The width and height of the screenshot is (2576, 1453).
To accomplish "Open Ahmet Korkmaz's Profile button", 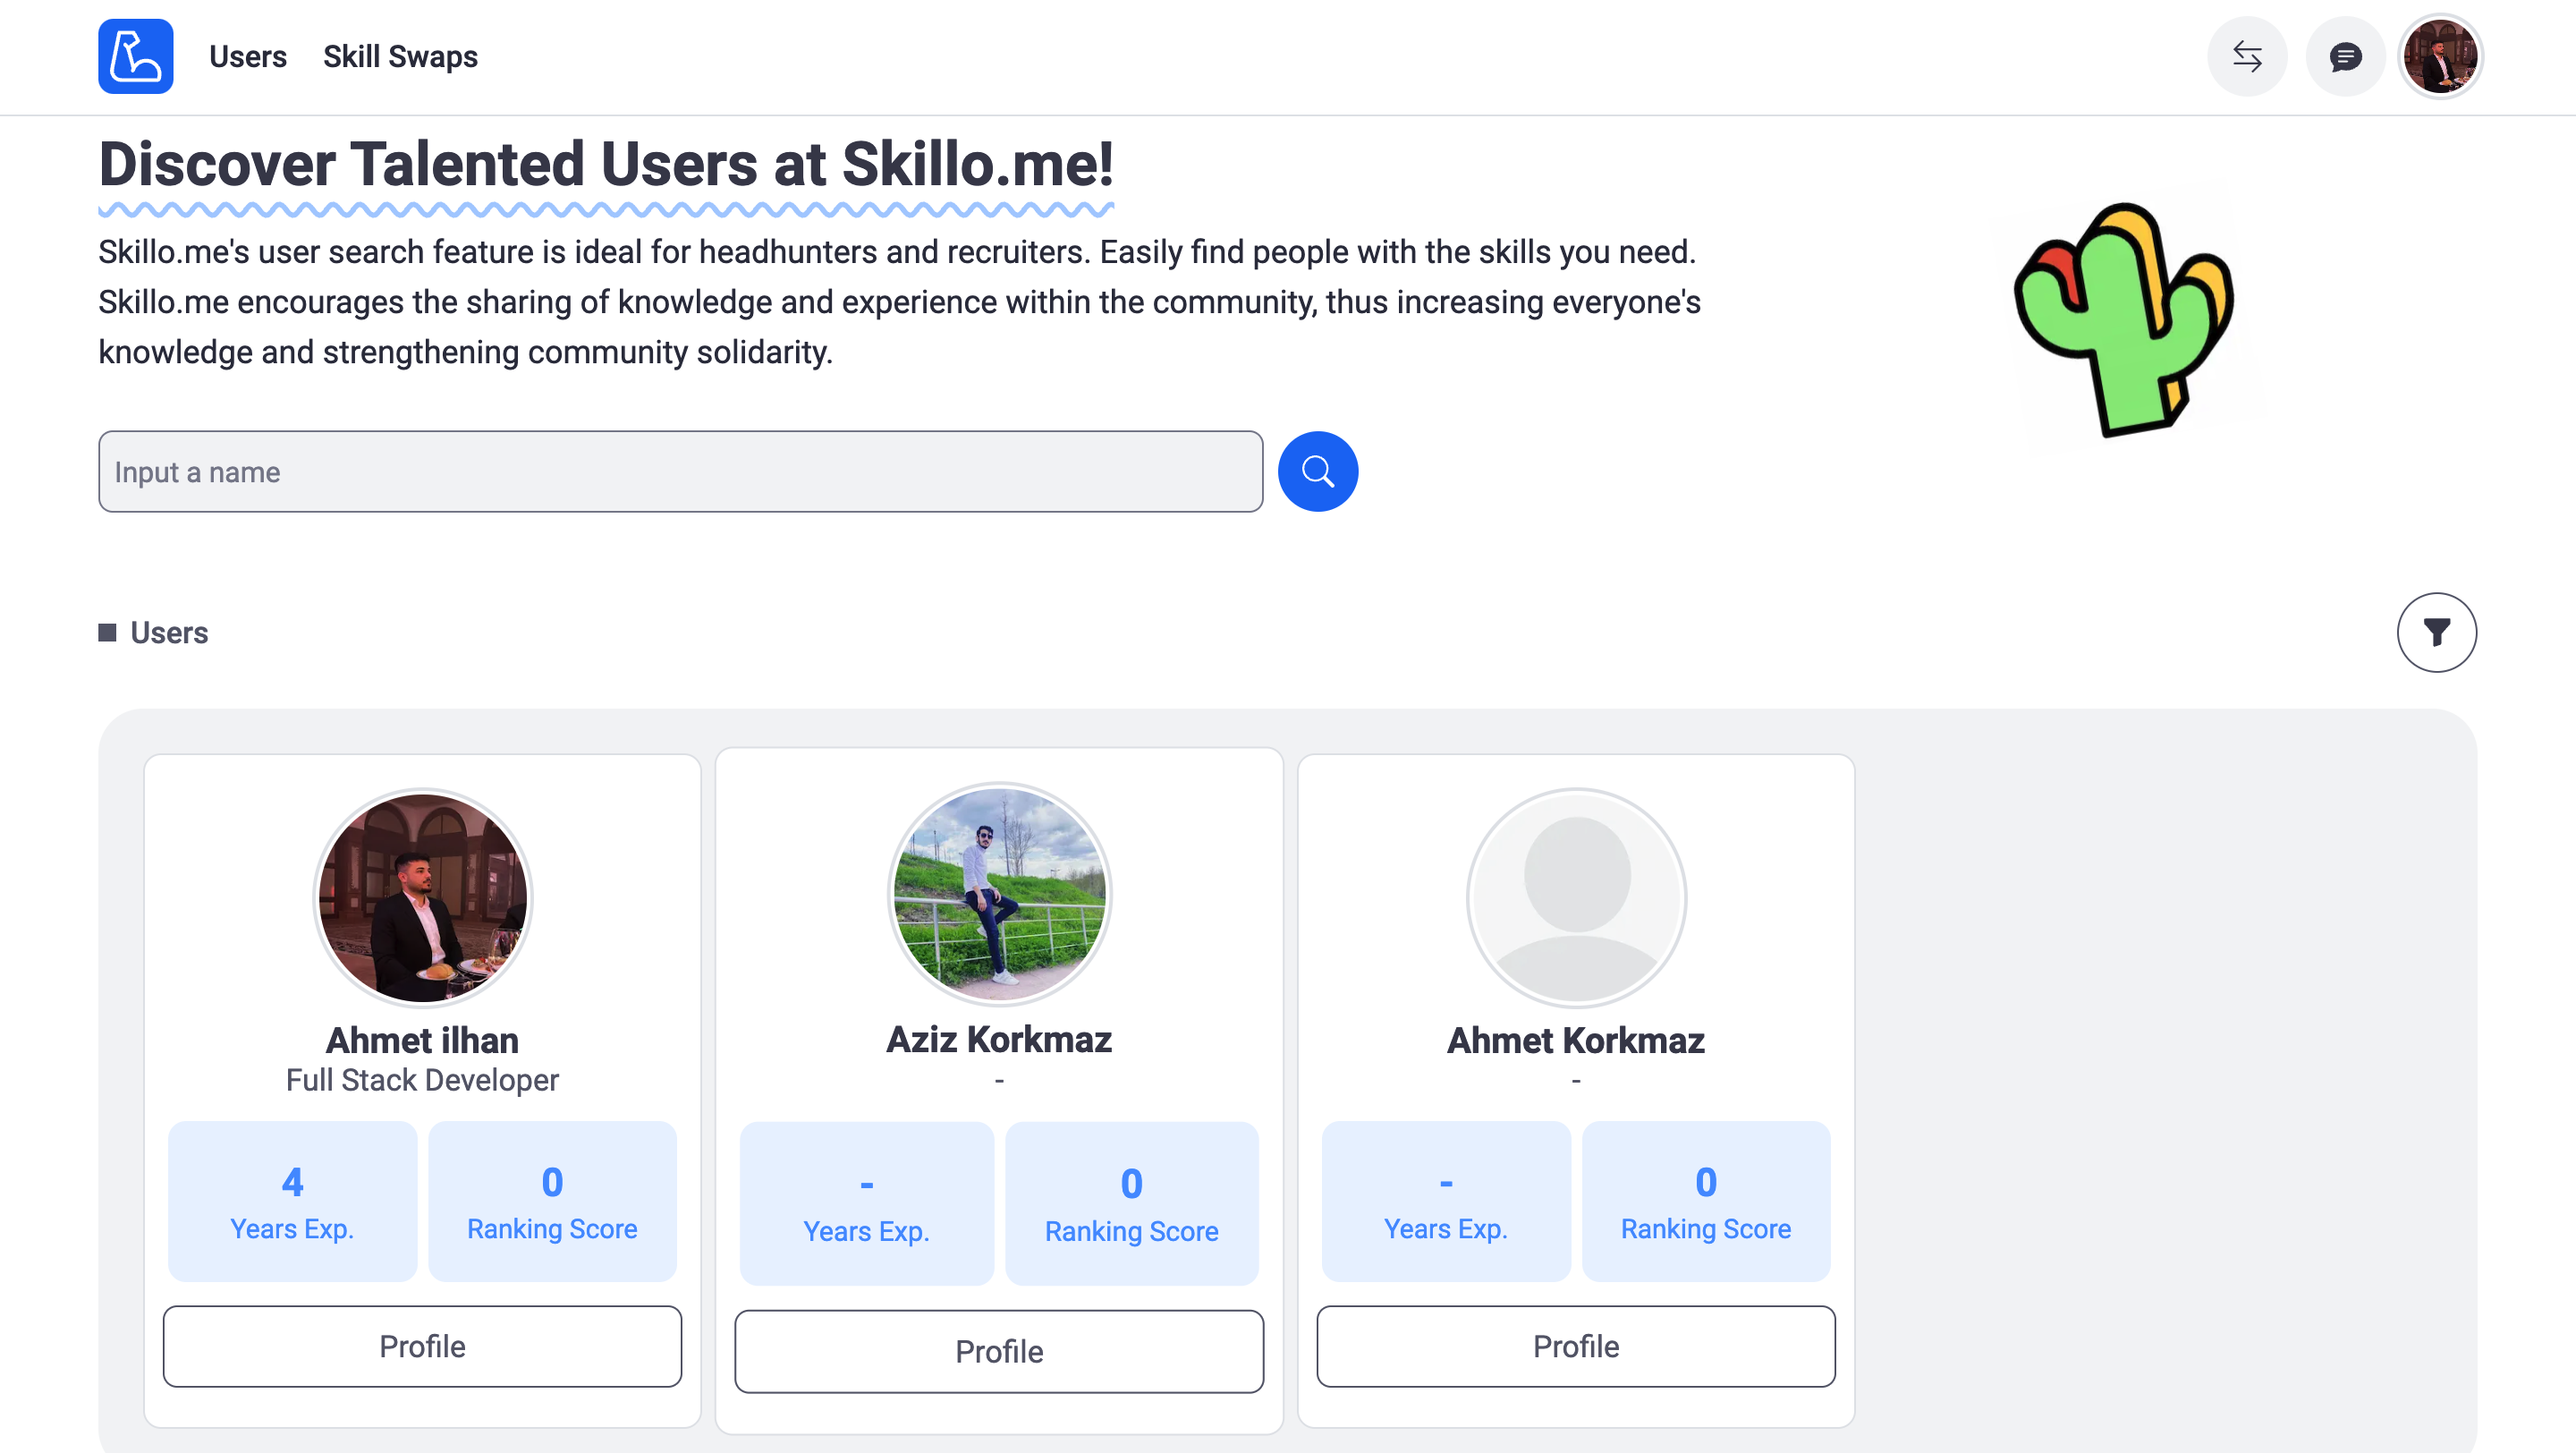I will coord(1576,1345).
